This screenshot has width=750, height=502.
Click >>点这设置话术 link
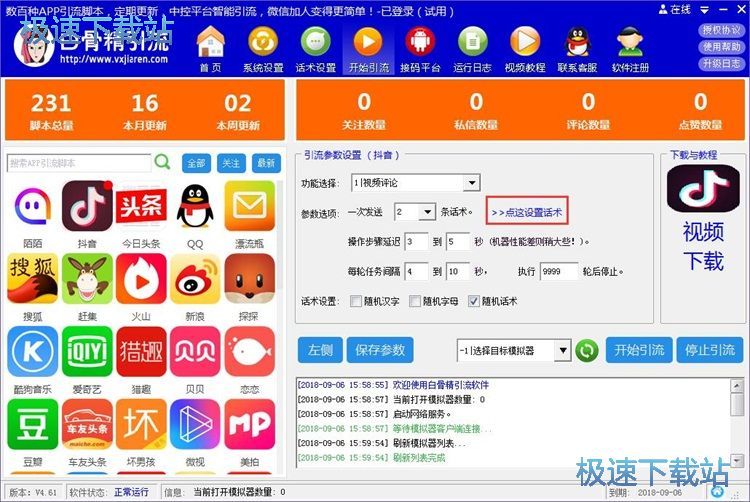pyautogui.click(x=527, y=212)
